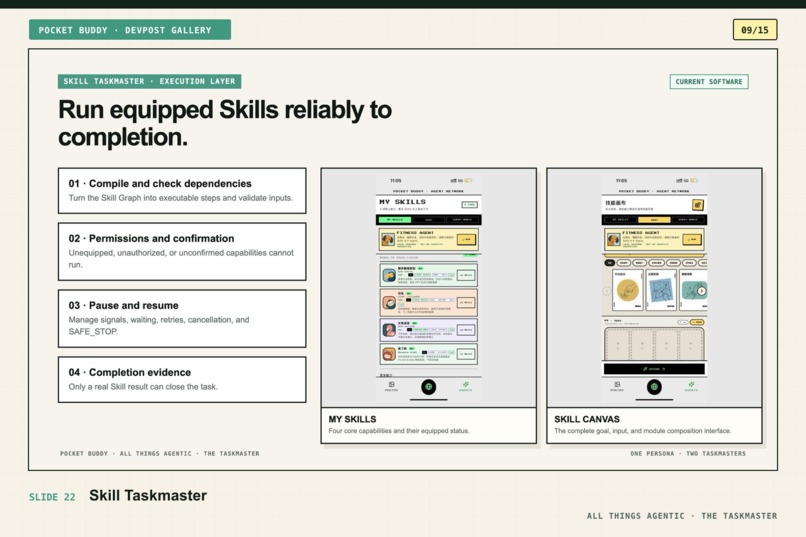Show previous skill cards with the left arrow
Screen dimensions: 806x537
[607, 291]
